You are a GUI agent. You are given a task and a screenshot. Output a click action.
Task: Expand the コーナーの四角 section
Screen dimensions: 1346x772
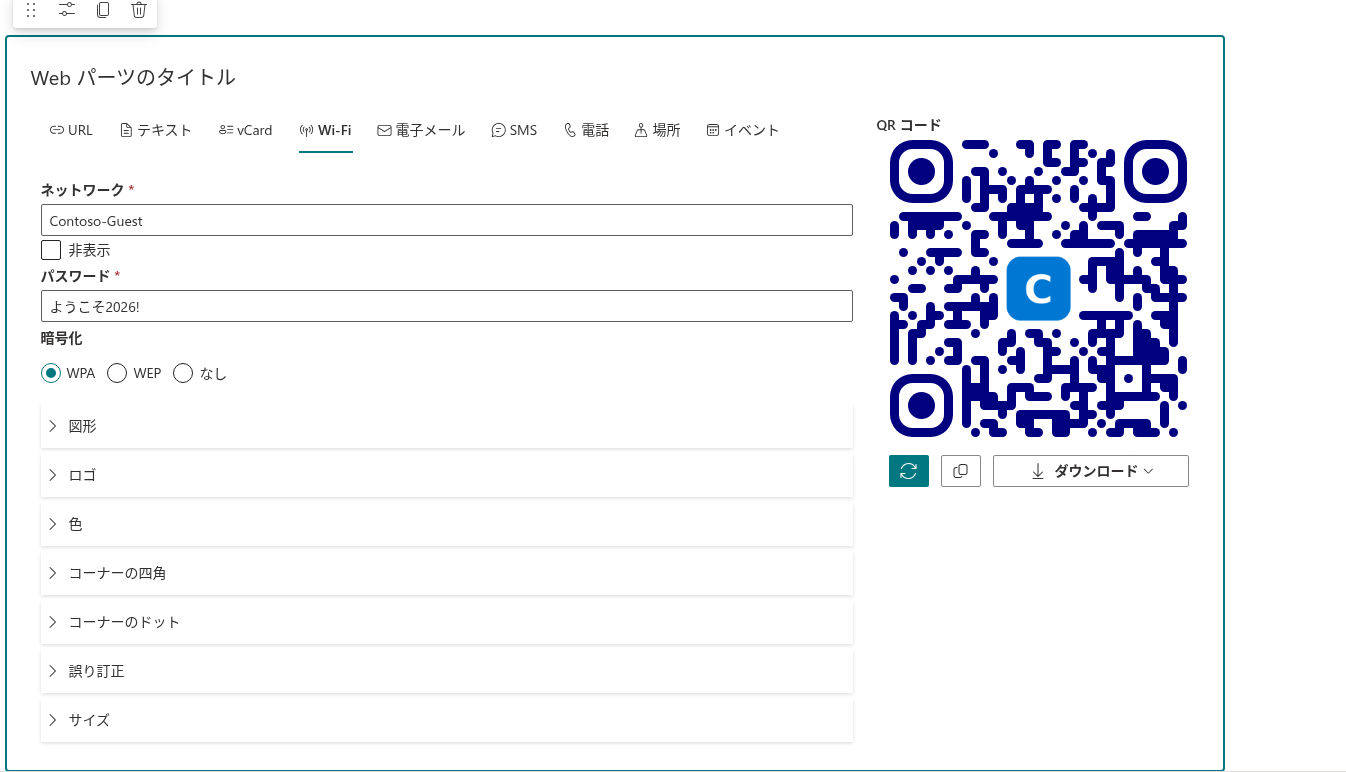(x=447, y=573)
